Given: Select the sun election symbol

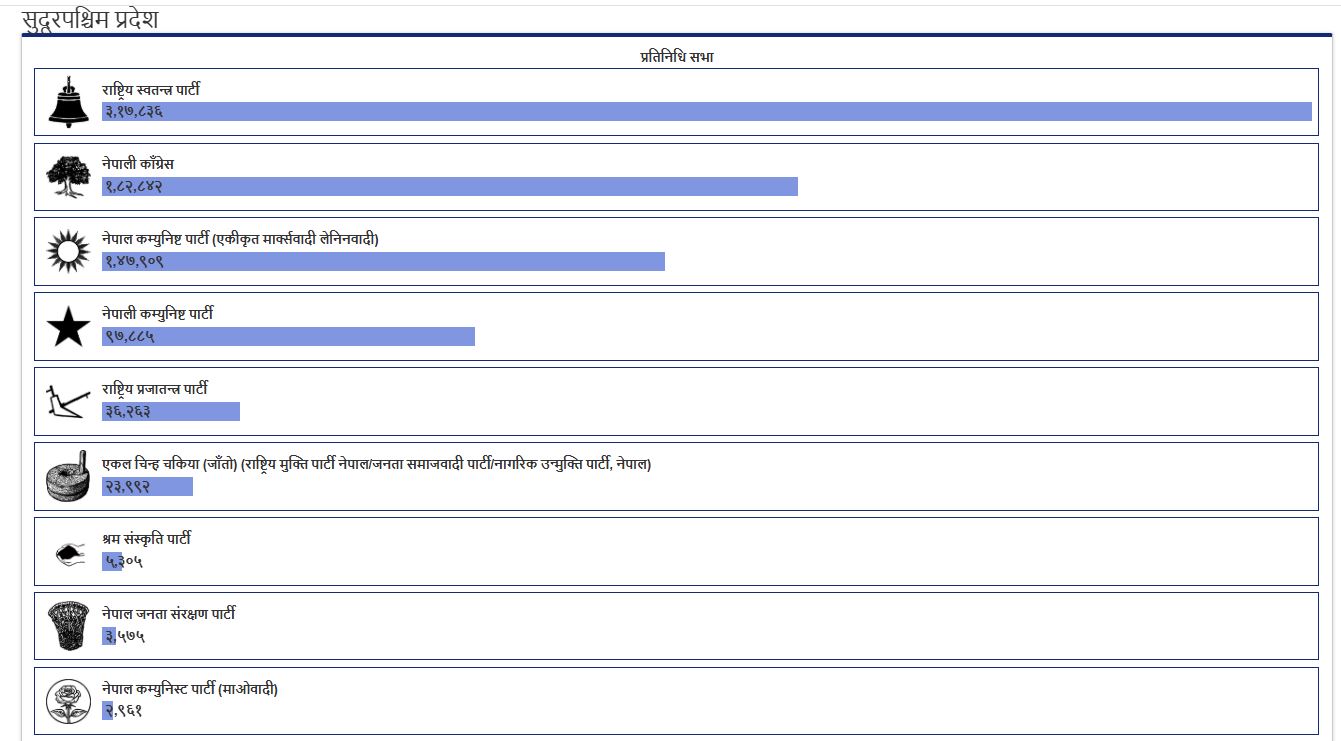Looking at the screenshot, I should (x=68, y=252).
